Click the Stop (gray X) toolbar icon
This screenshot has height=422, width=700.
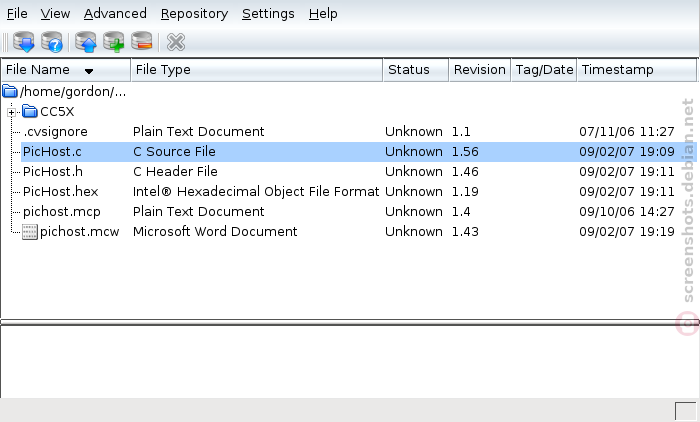175,42
